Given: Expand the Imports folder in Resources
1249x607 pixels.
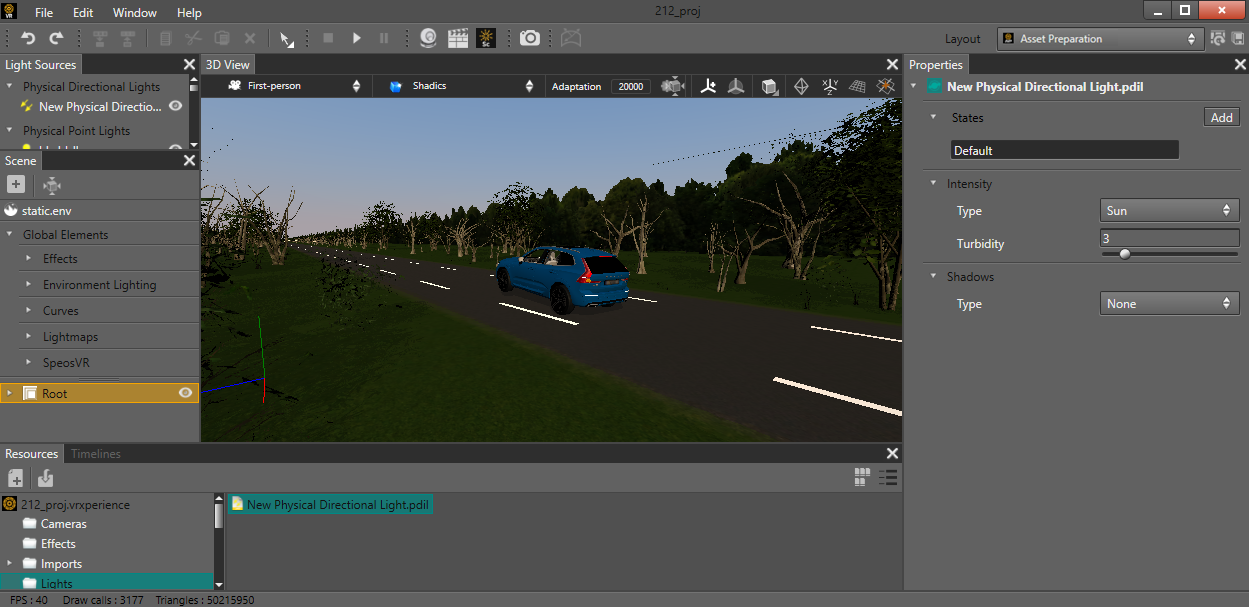Looking at the screenshot, I should [9, 564].
